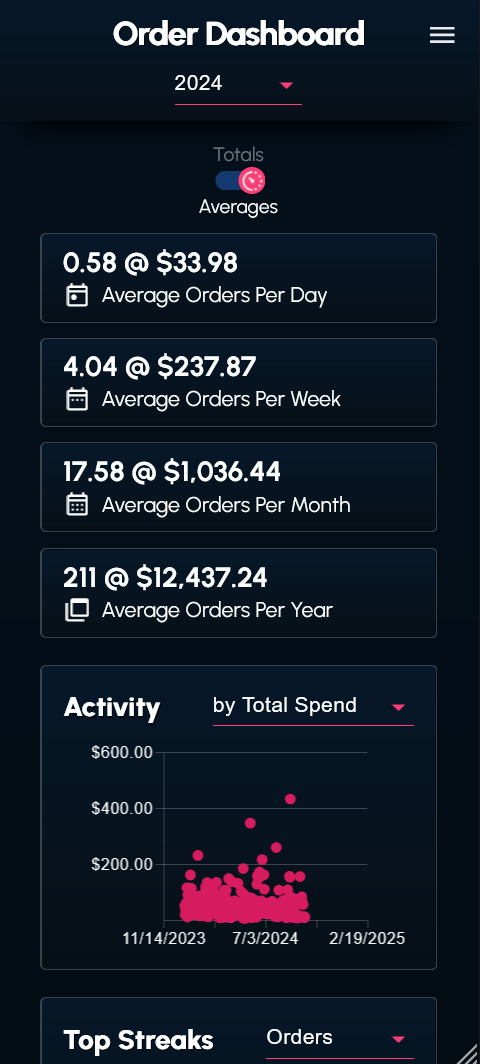Click the scatter point near $350 in the chart
This screenshot has height=1064, width=480.
pos(250,823)
